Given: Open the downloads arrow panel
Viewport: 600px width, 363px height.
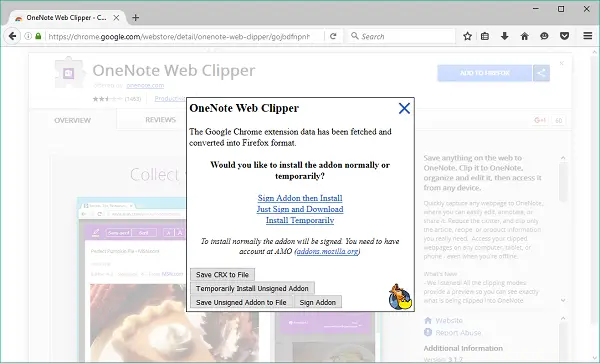Looking at the screenshot, I should click(505, 36).
